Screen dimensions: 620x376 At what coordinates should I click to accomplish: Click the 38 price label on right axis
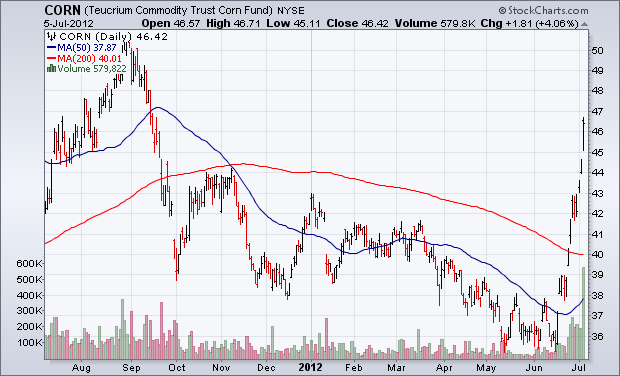tap(597, 296)
